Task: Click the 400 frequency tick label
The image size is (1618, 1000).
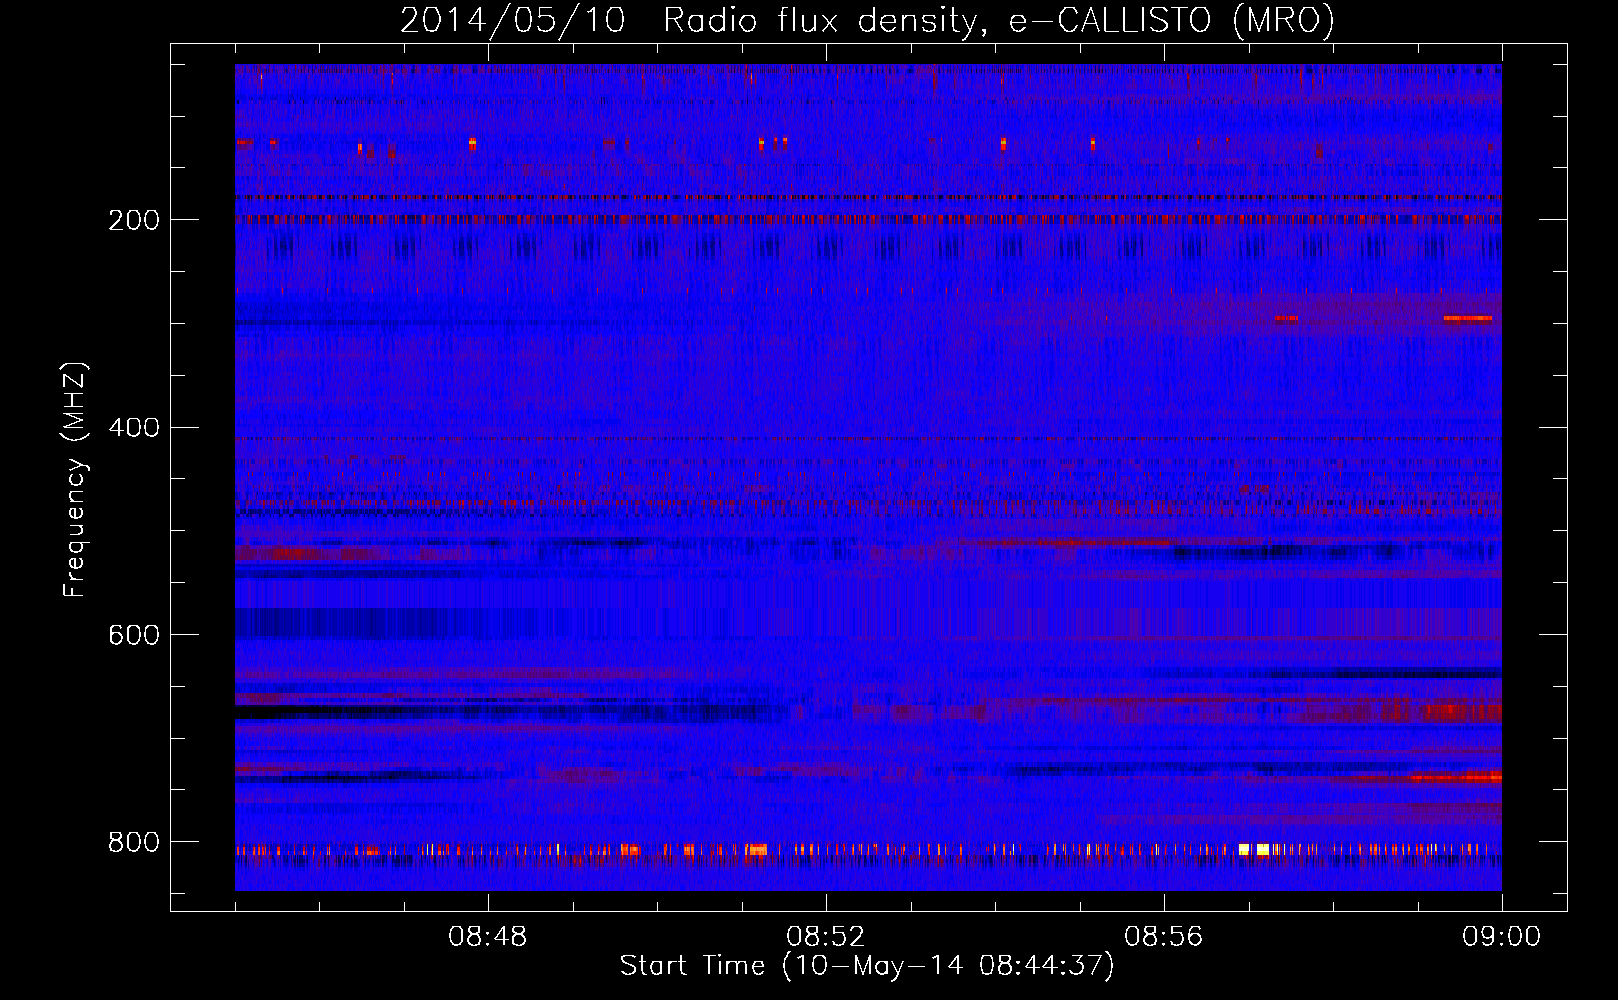Action: click(134, 428)
